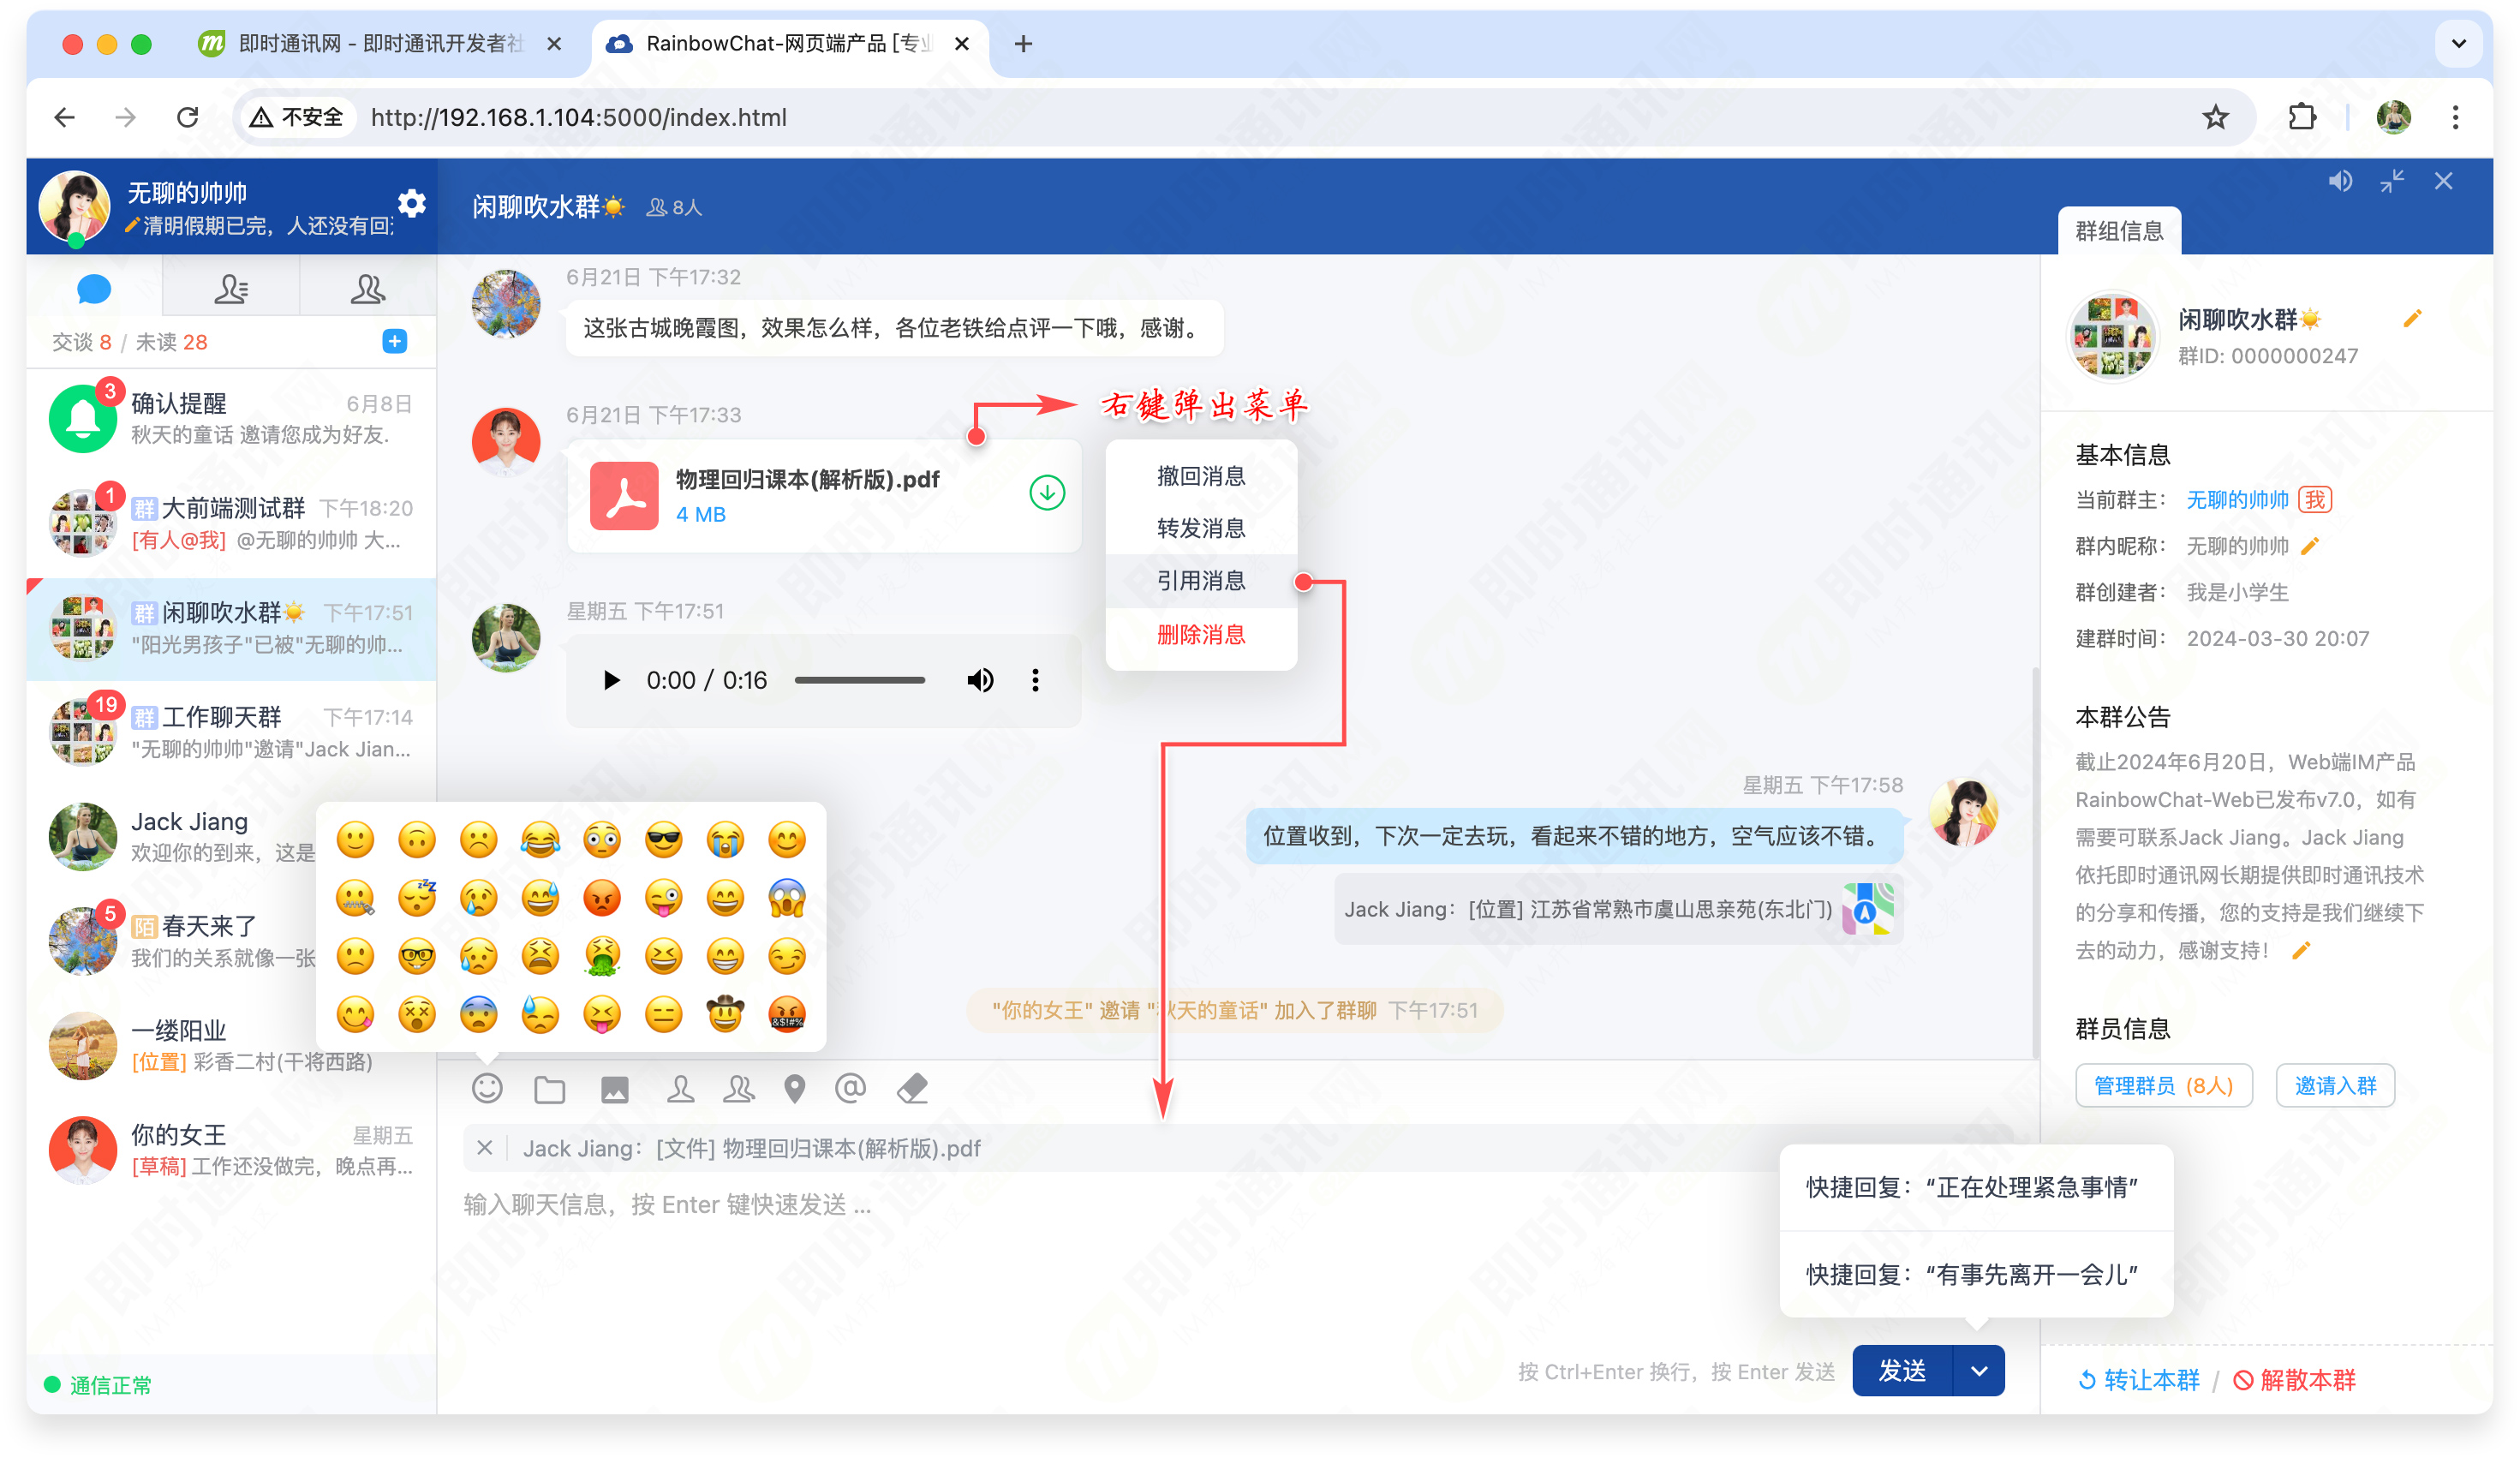Image resolution: width=2520 pixels, height=1458 pixels.
Task: Click the eraser icon to clear input
Action: point(914,1088)
